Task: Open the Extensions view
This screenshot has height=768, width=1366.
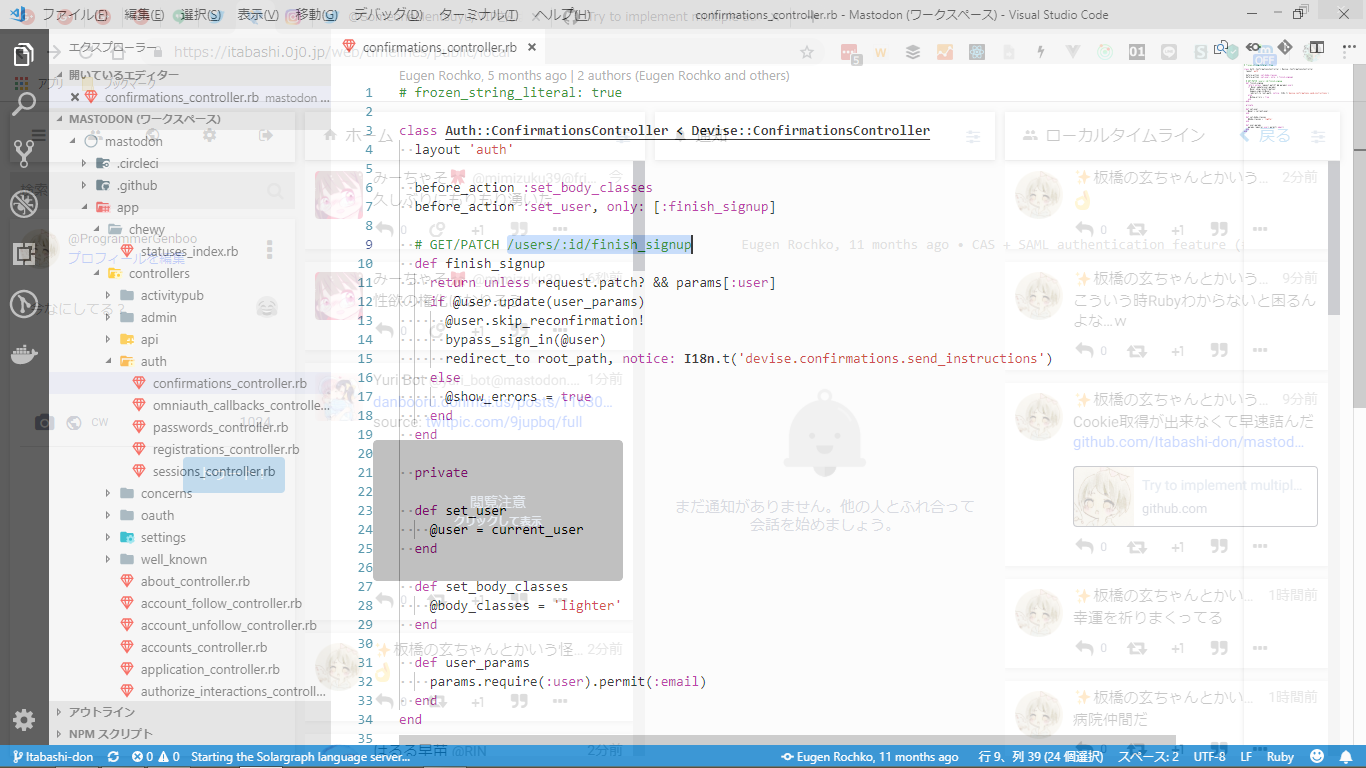Action: [24, 254]
